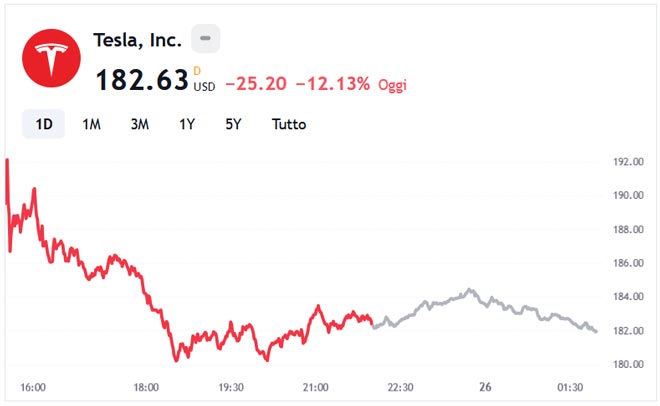Image resolution: width=660 pixels, height=406 pixels.
Task: Select the 1Y chart range
Action: (187, 125)
